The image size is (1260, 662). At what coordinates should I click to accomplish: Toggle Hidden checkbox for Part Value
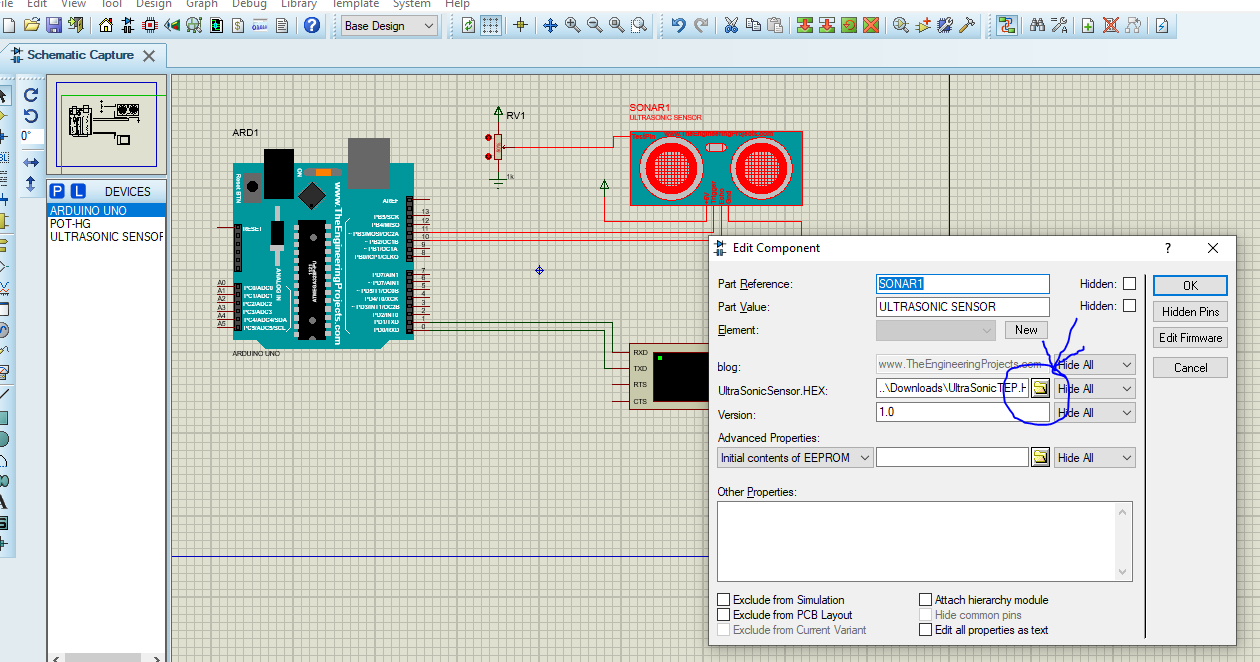click(x=1129, y=306)
